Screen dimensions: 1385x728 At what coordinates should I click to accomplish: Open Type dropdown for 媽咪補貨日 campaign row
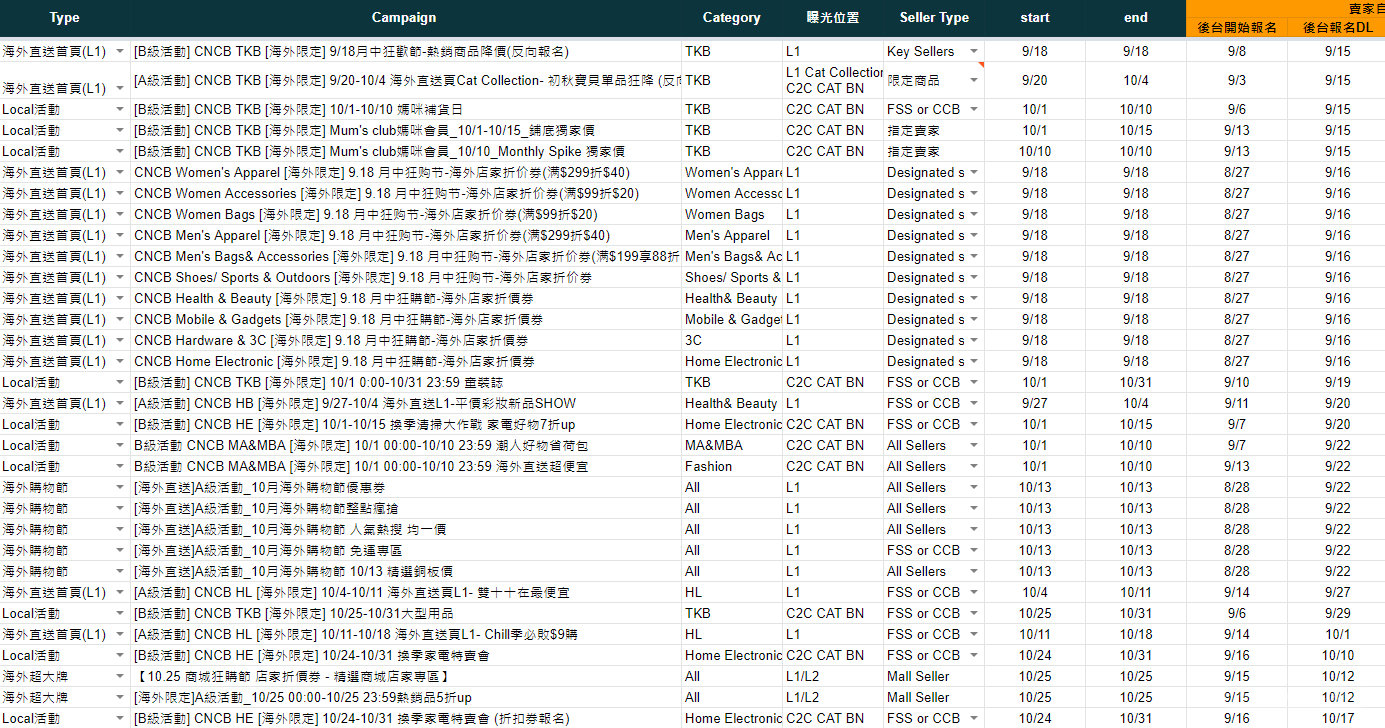[120, 110]
